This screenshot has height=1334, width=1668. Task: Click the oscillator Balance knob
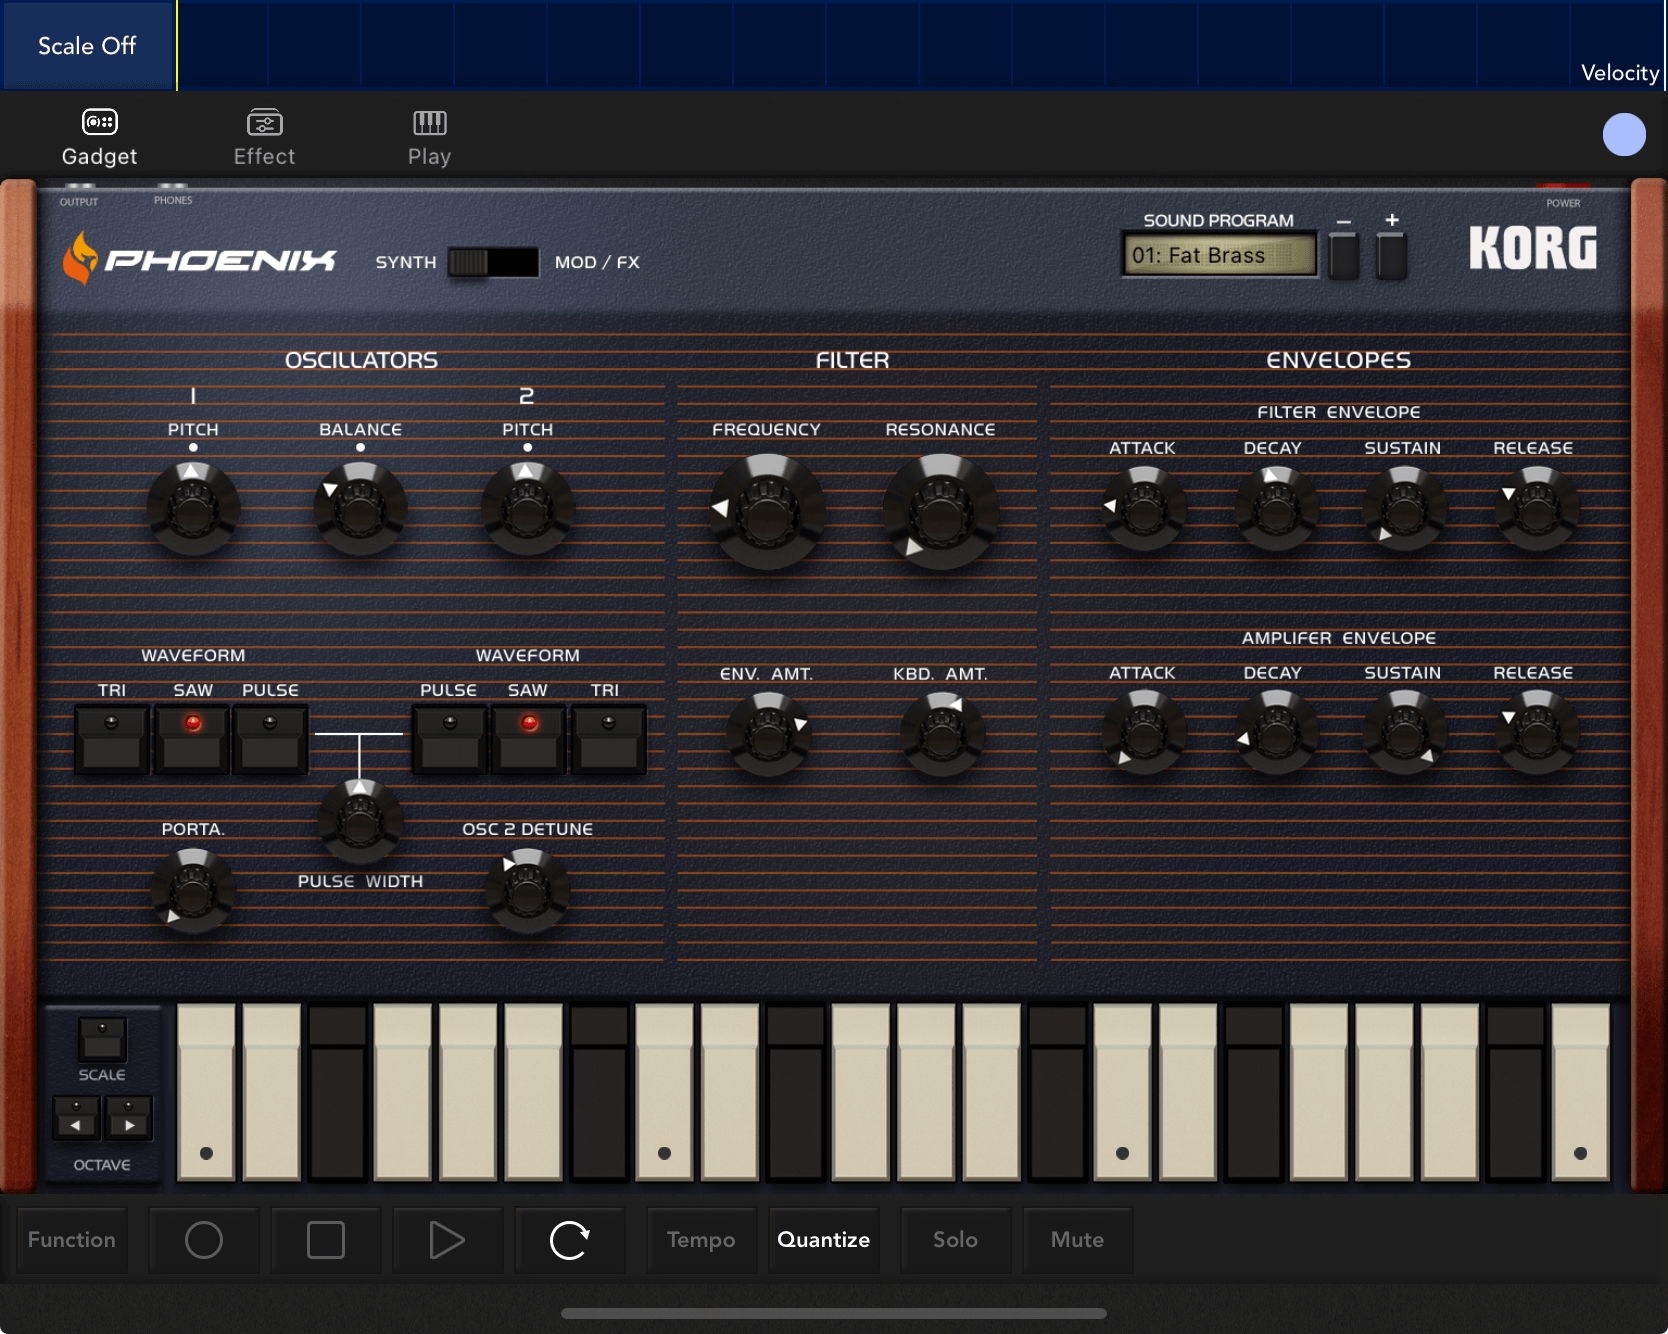pos(360,509)
